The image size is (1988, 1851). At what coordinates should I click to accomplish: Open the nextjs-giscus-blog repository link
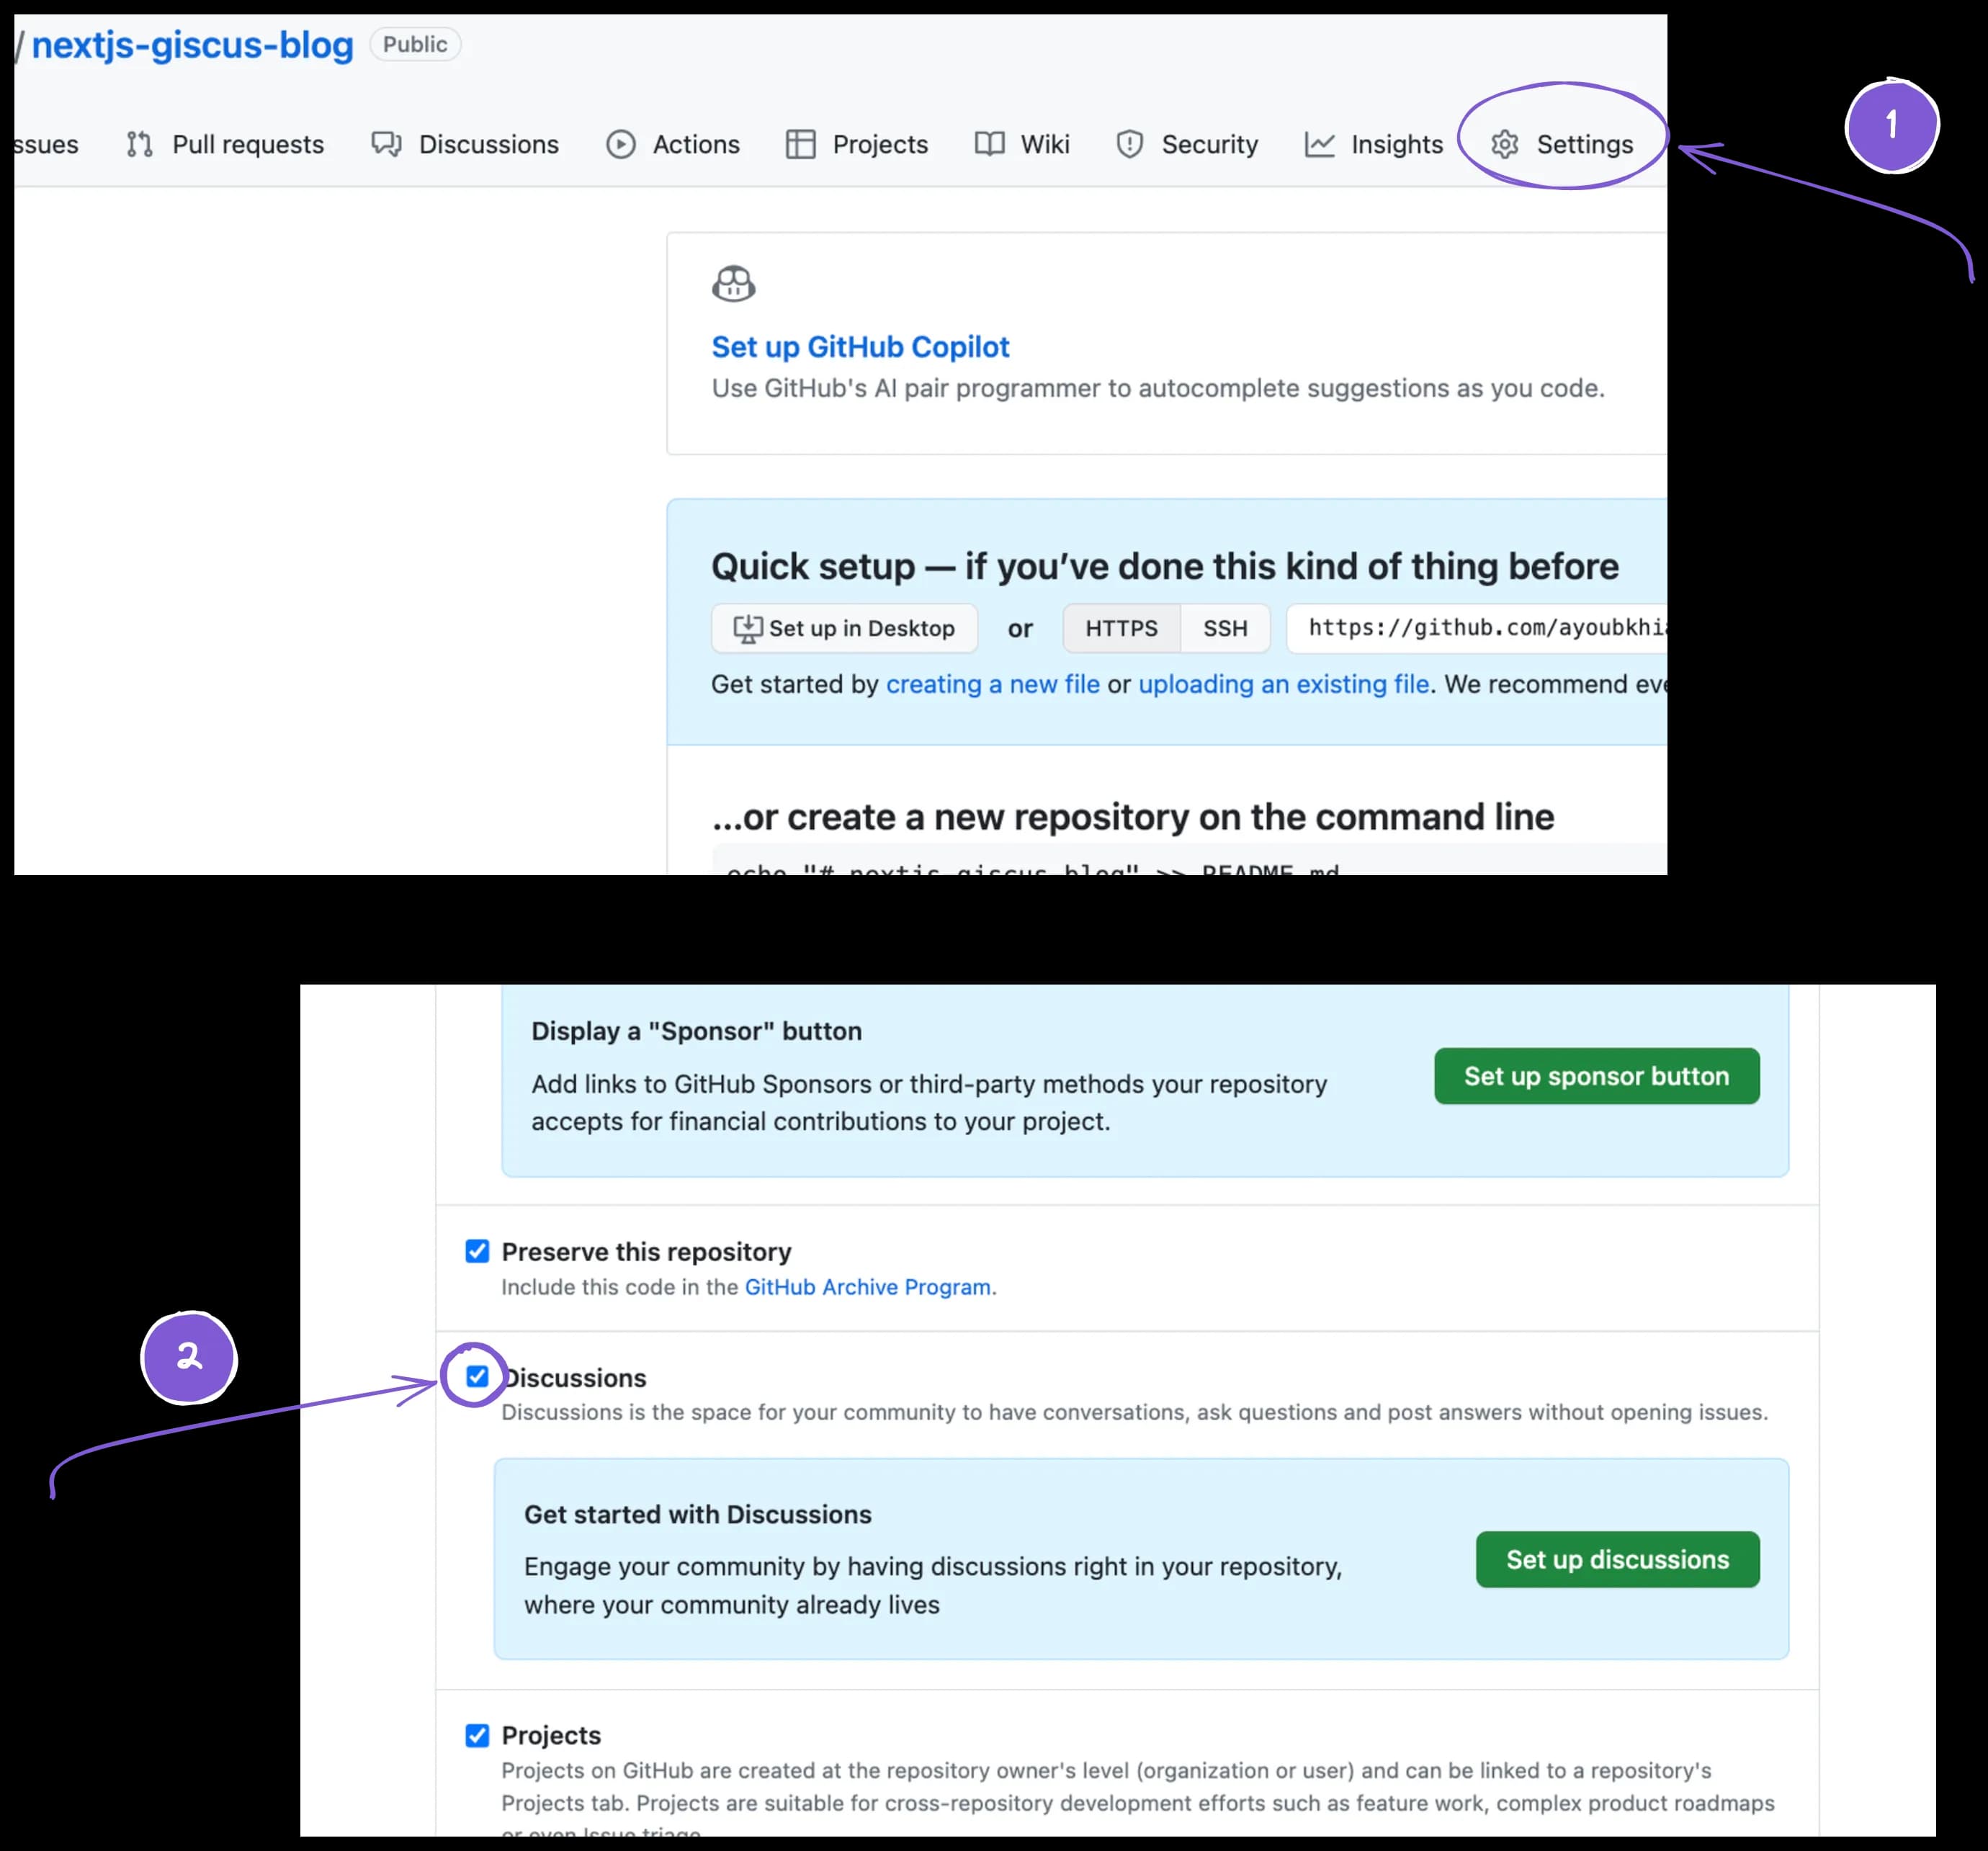tap(192, 45)
